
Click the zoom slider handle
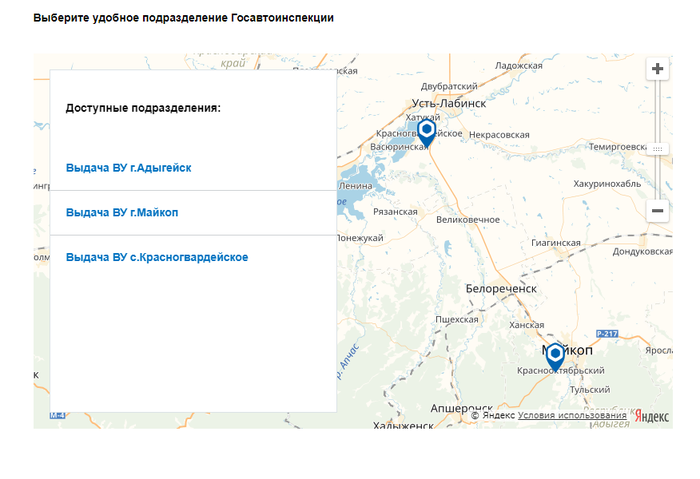(658, 148)
